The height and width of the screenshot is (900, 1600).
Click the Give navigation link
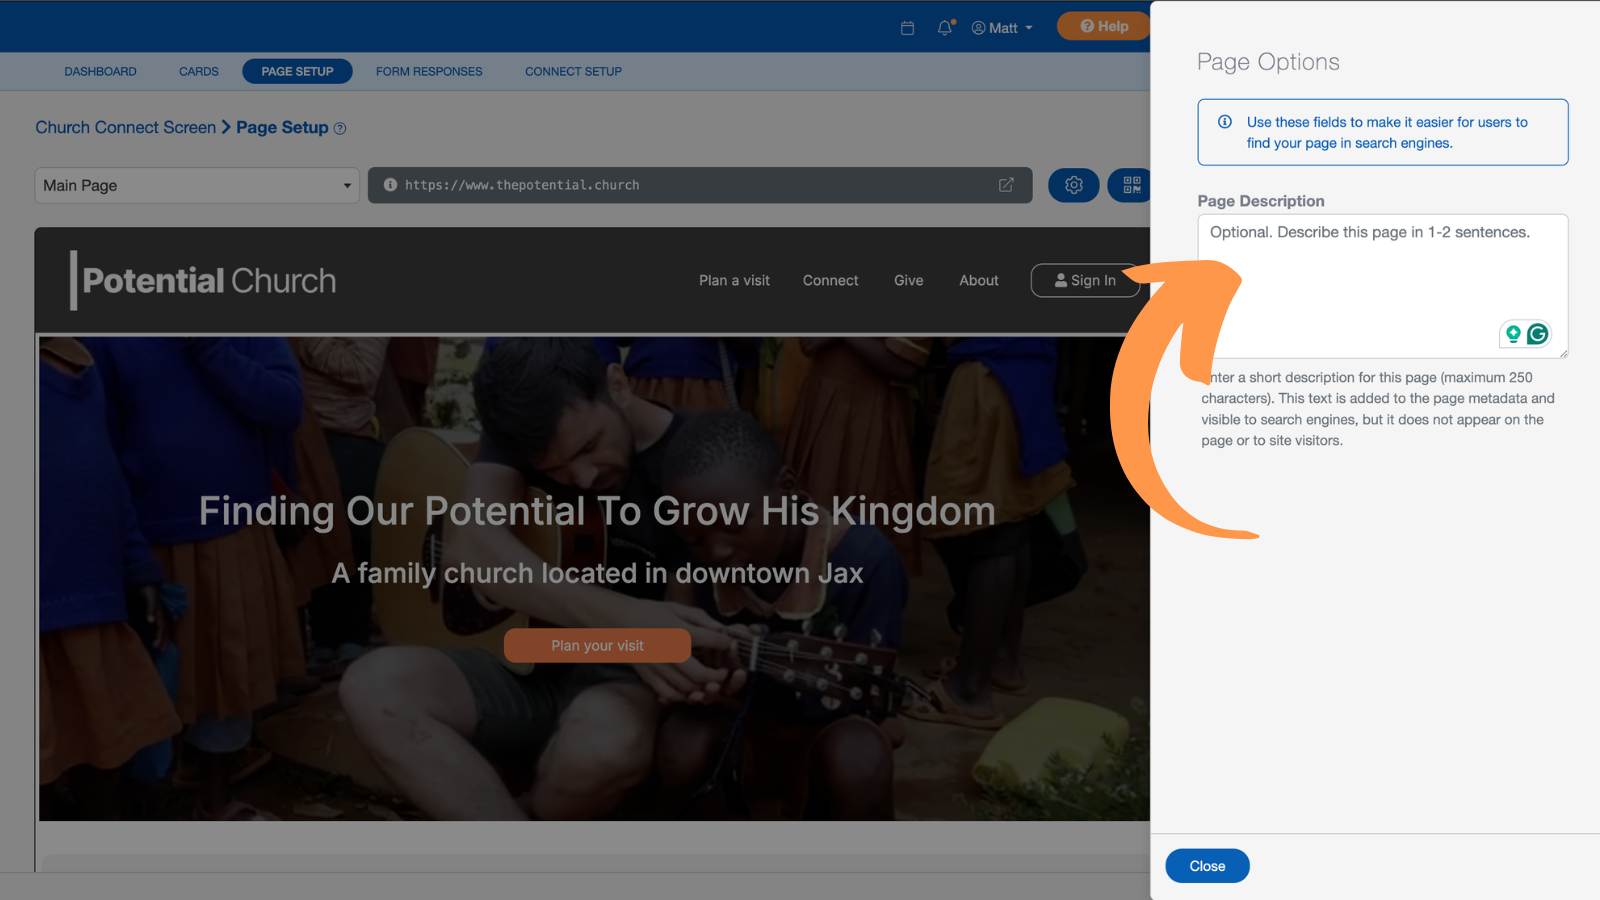(x=908, y=281)
